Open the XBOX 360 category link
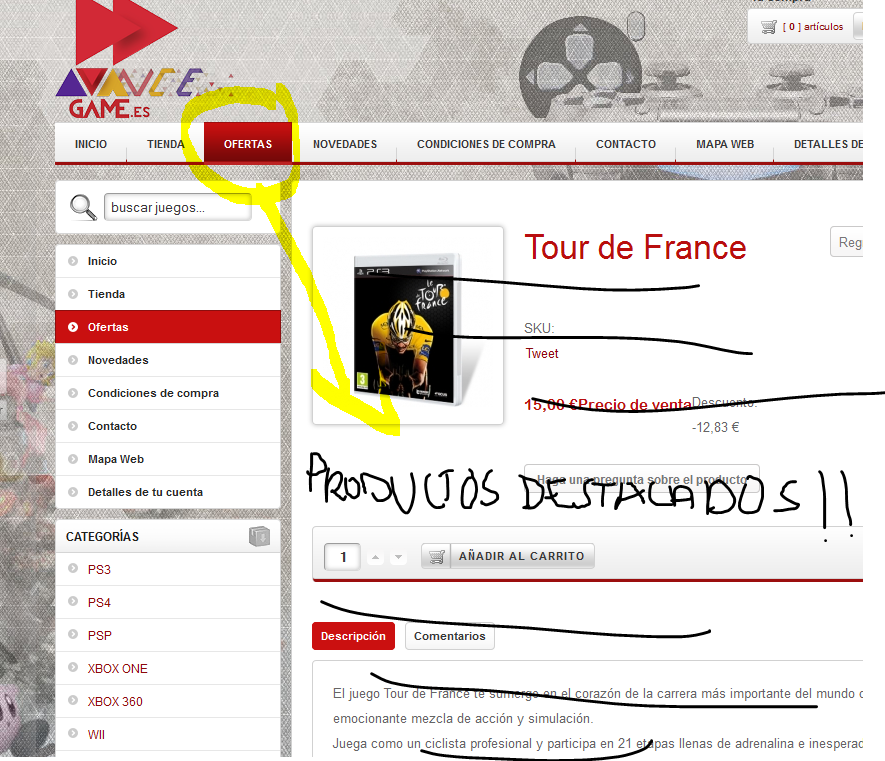The height and width of the screenshot is (761, 885). 115,702
